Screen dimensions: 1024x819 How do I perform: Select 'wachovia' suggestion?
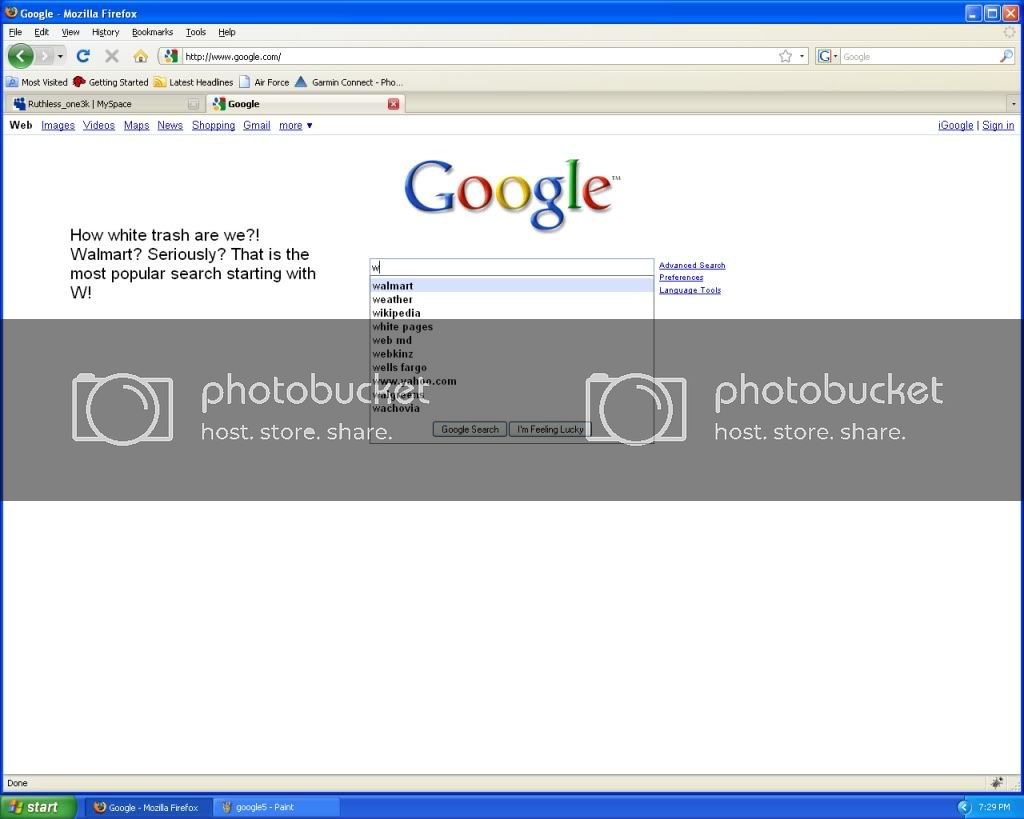[511, 409]
